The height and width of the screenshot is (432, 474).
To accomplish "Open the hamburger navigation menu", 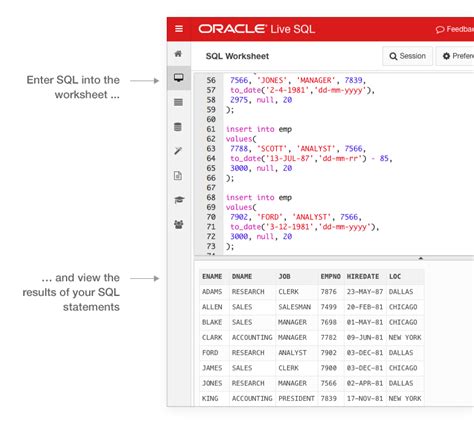I will [179, 29].
